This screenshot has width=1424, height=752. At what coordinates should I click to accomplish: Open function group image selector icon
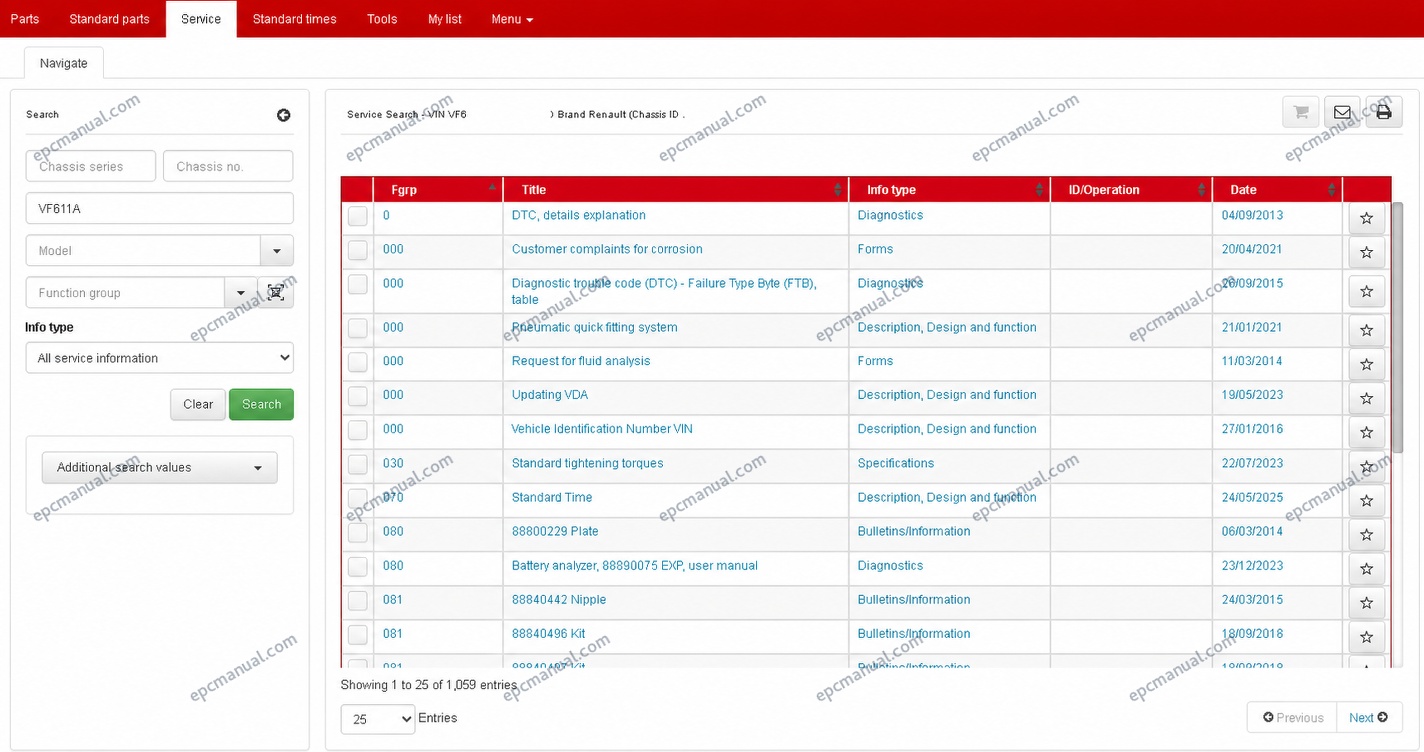(276, 293)
